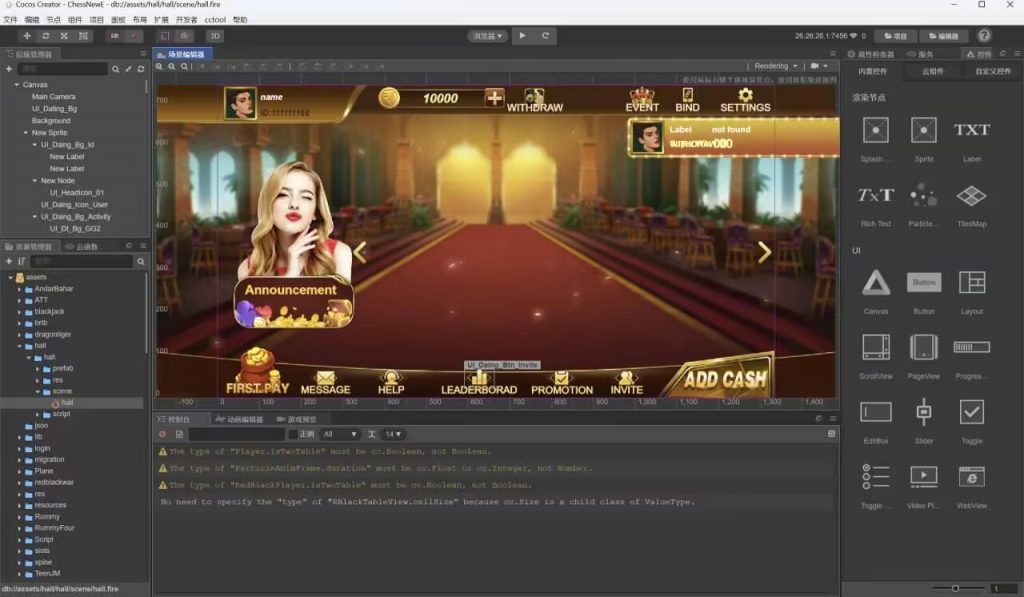The width and height of the screenshot is (1024, 597).
Task: Select the Toggle UI widget
Action: [971, 411]
